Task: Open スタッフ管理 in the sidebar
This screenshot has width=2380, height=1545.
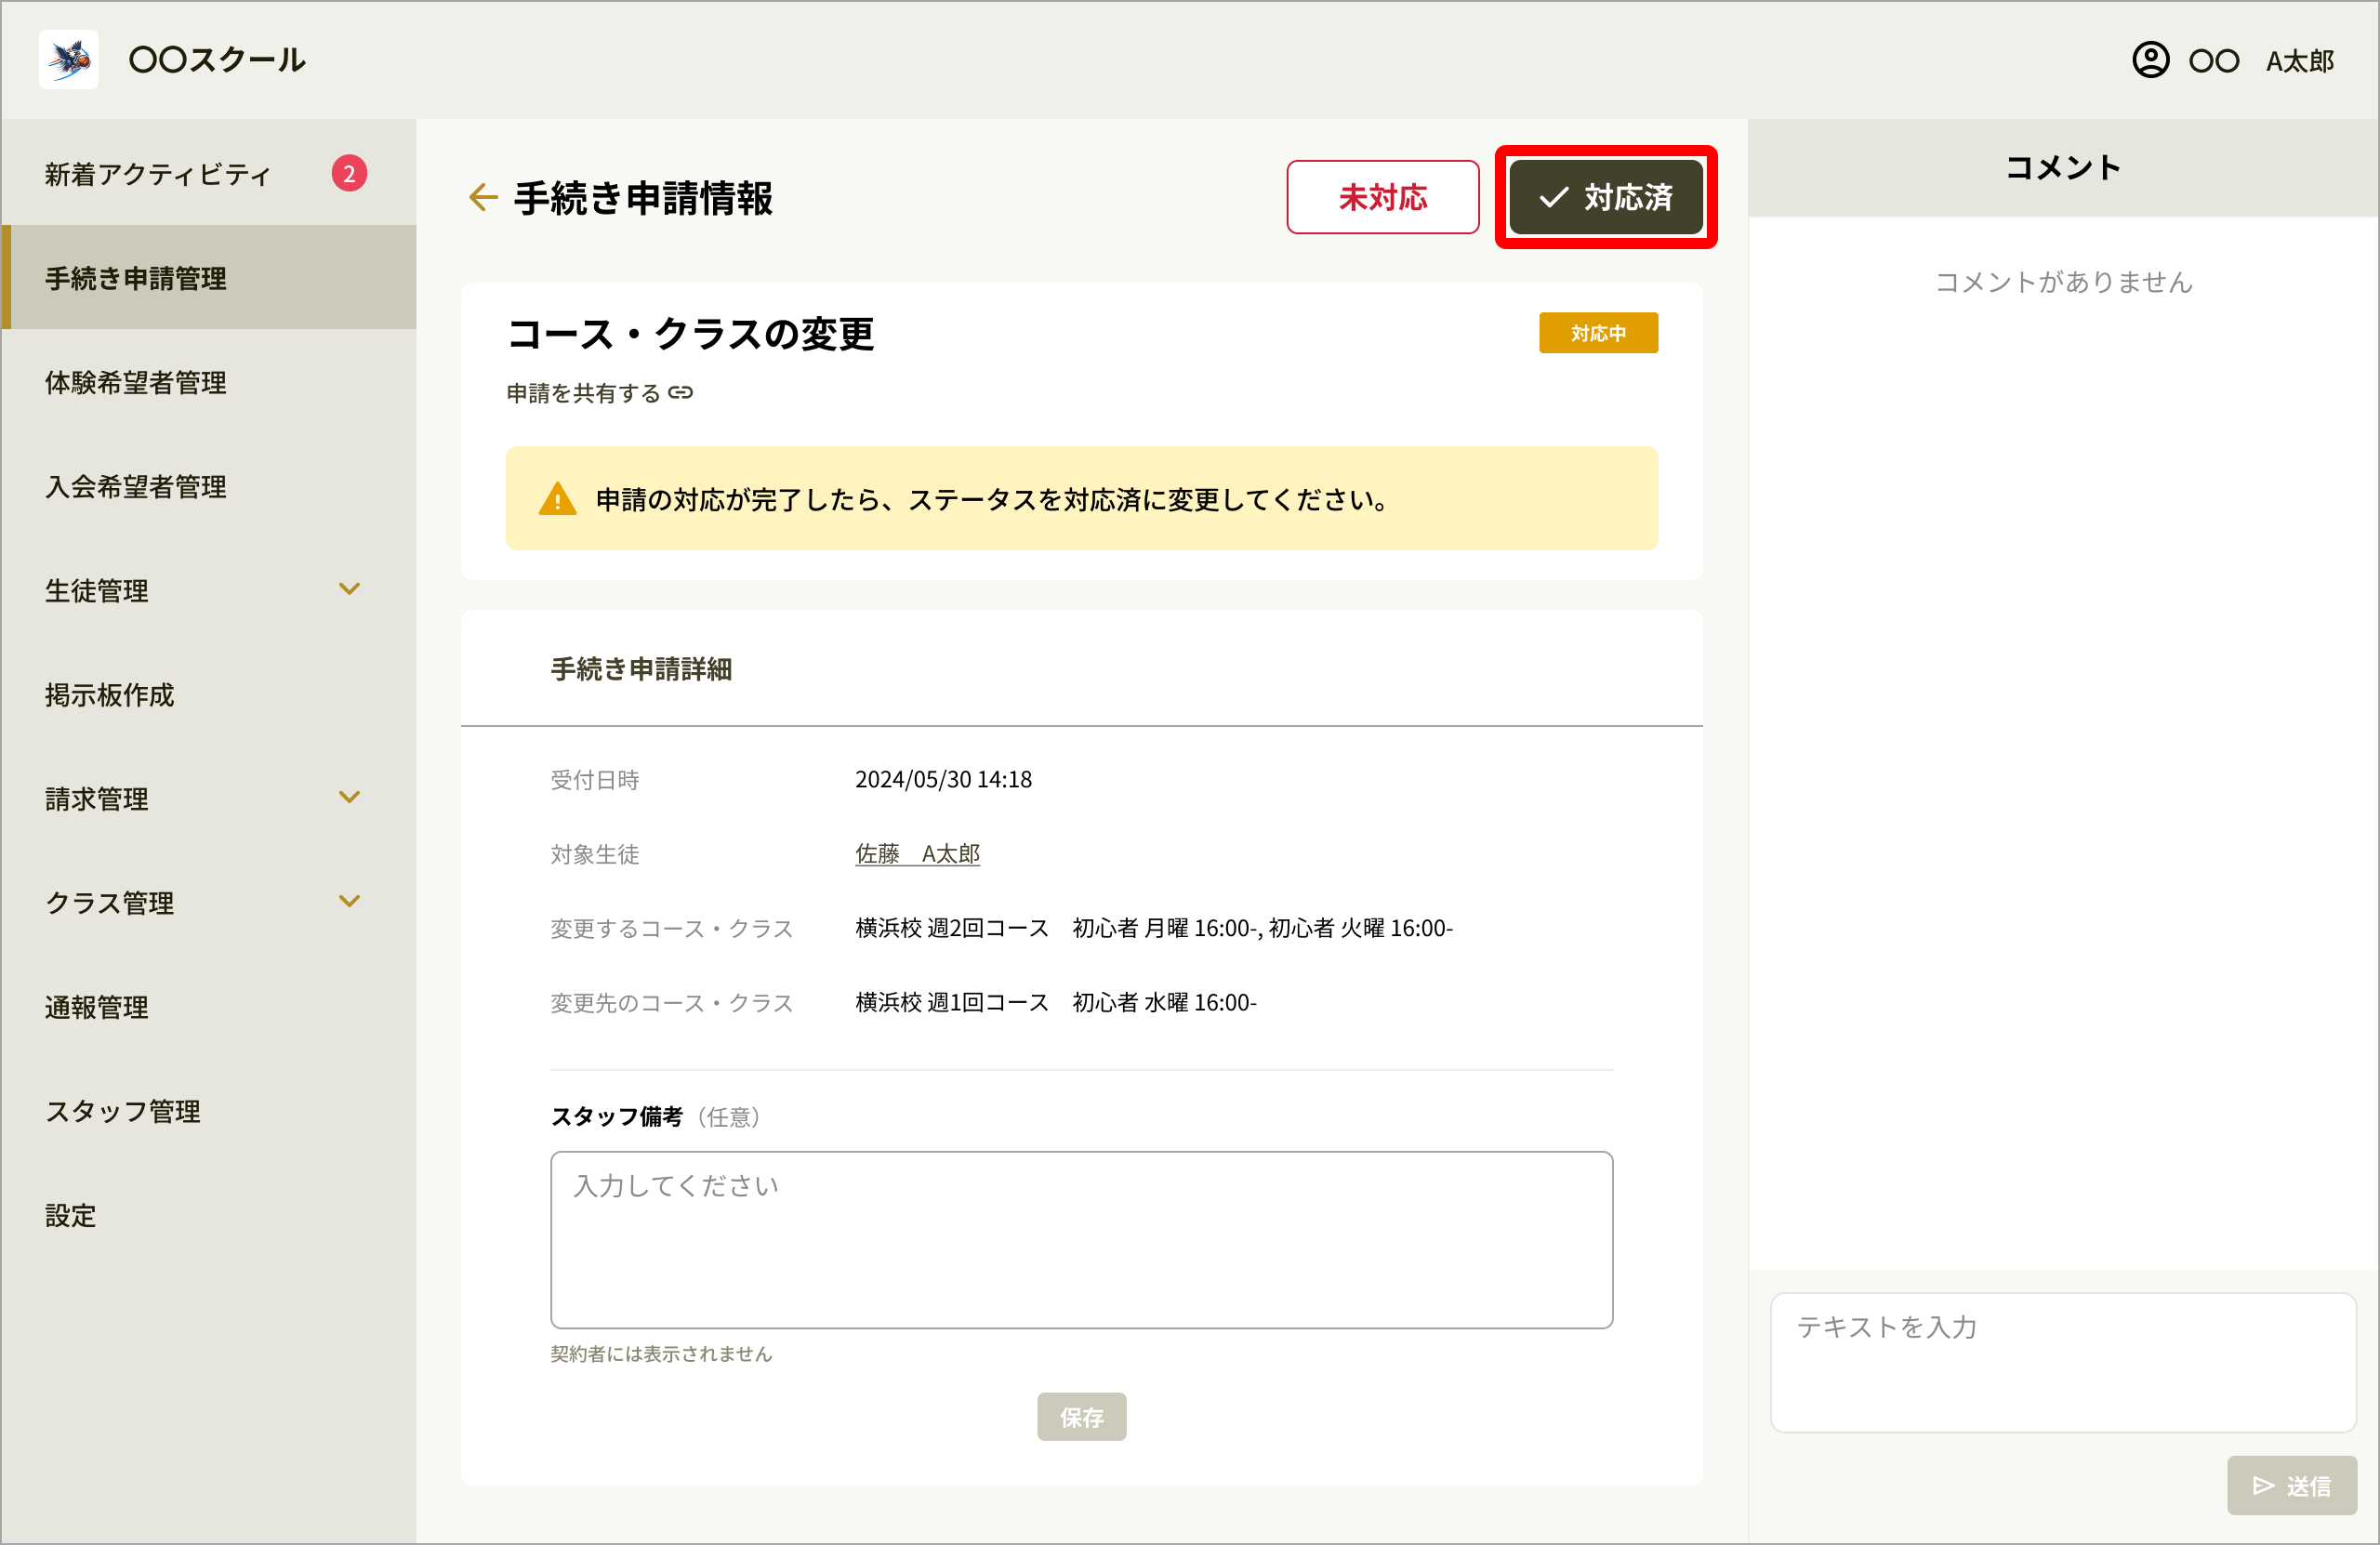Action: (x=209, y=1110)
